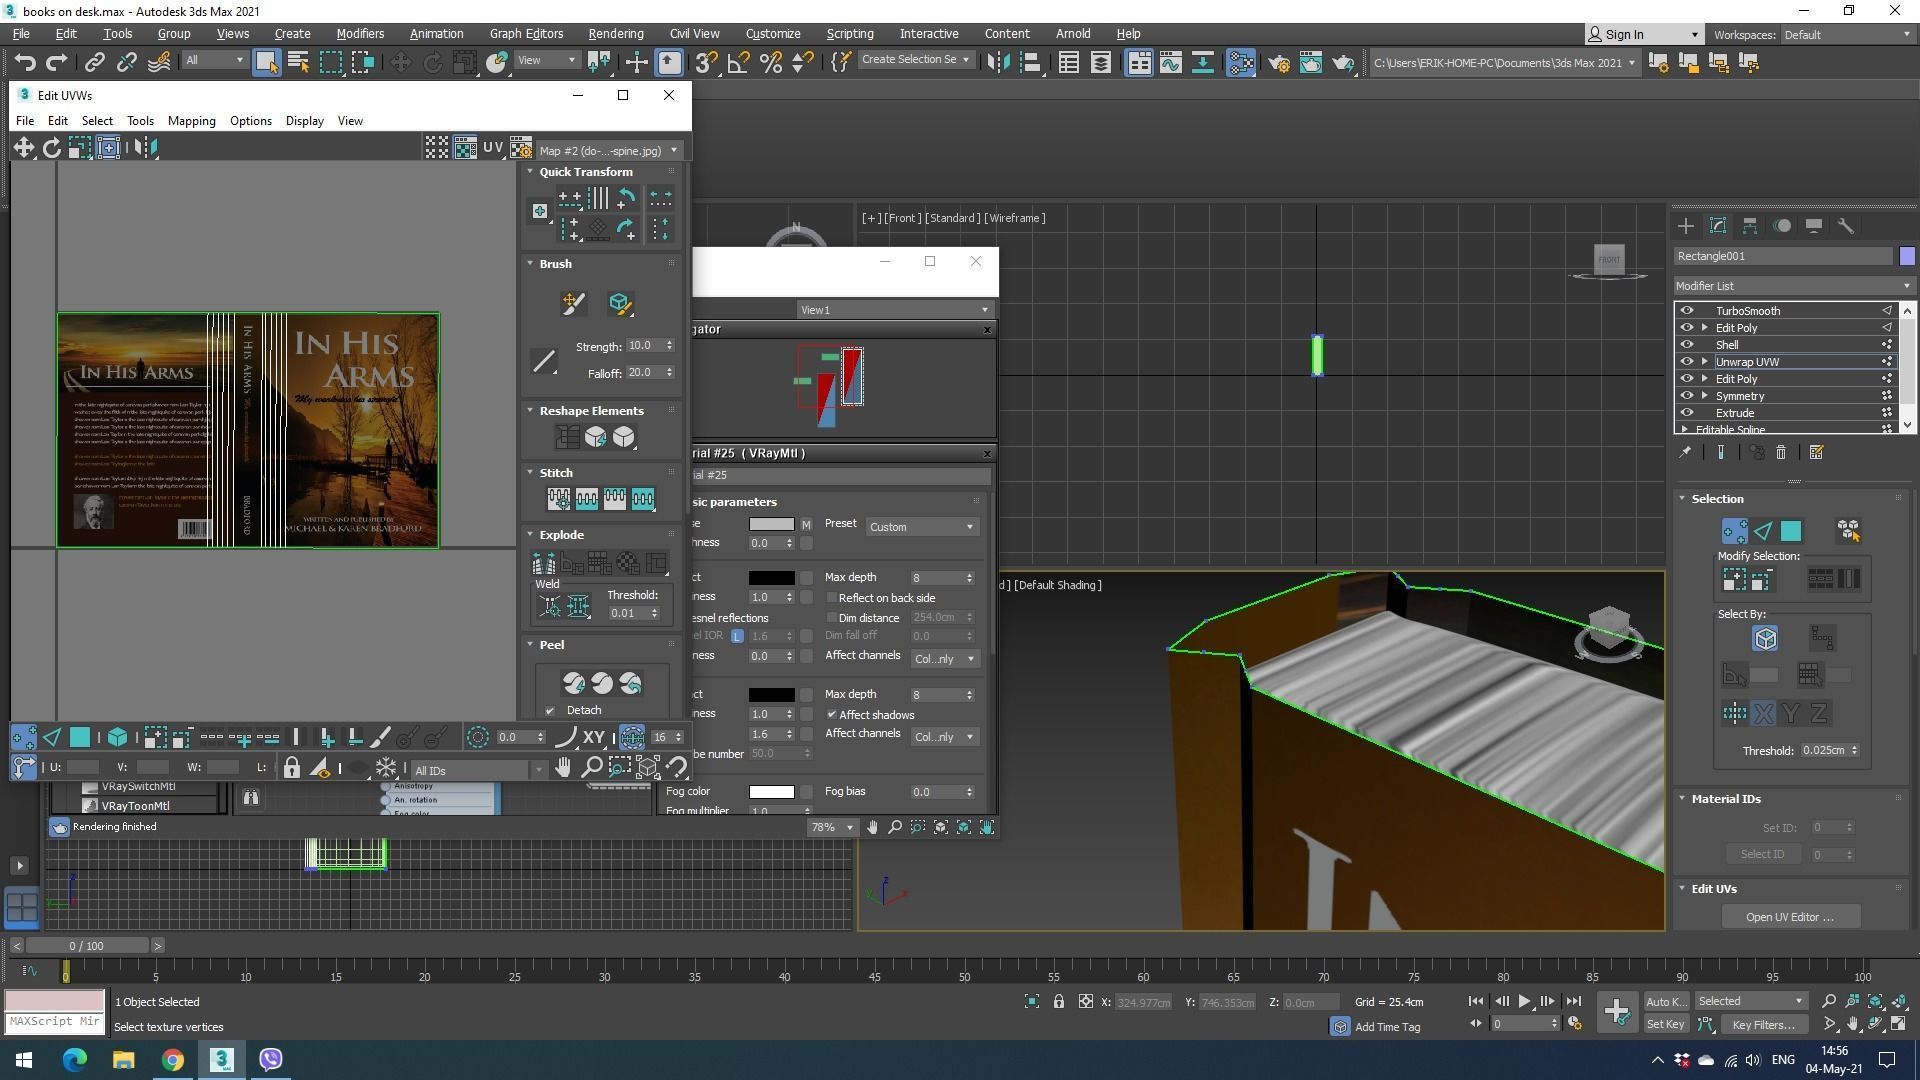The height and width of the screenshot is (1080, 1920).
Task: Open the Angle Snap toggle icon
Action: (x=738, y=63)
